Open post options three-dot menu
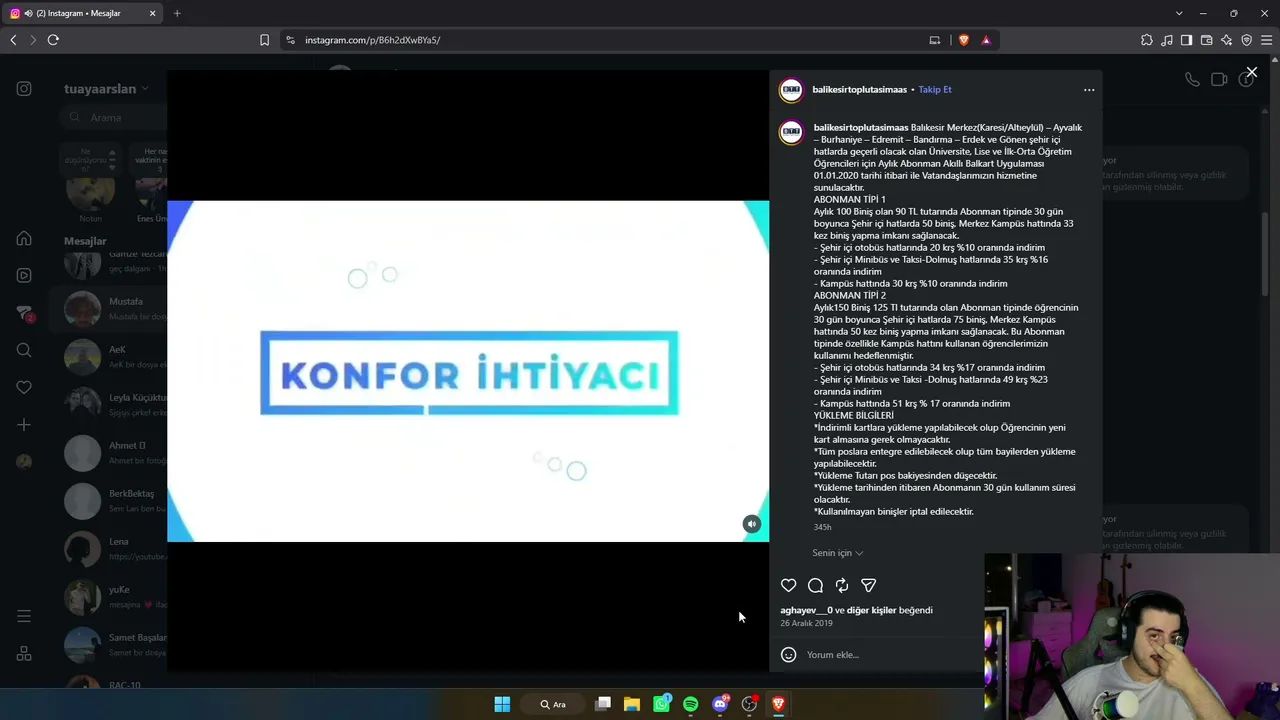The image size is (1280, 720). tap(1089, 89)
